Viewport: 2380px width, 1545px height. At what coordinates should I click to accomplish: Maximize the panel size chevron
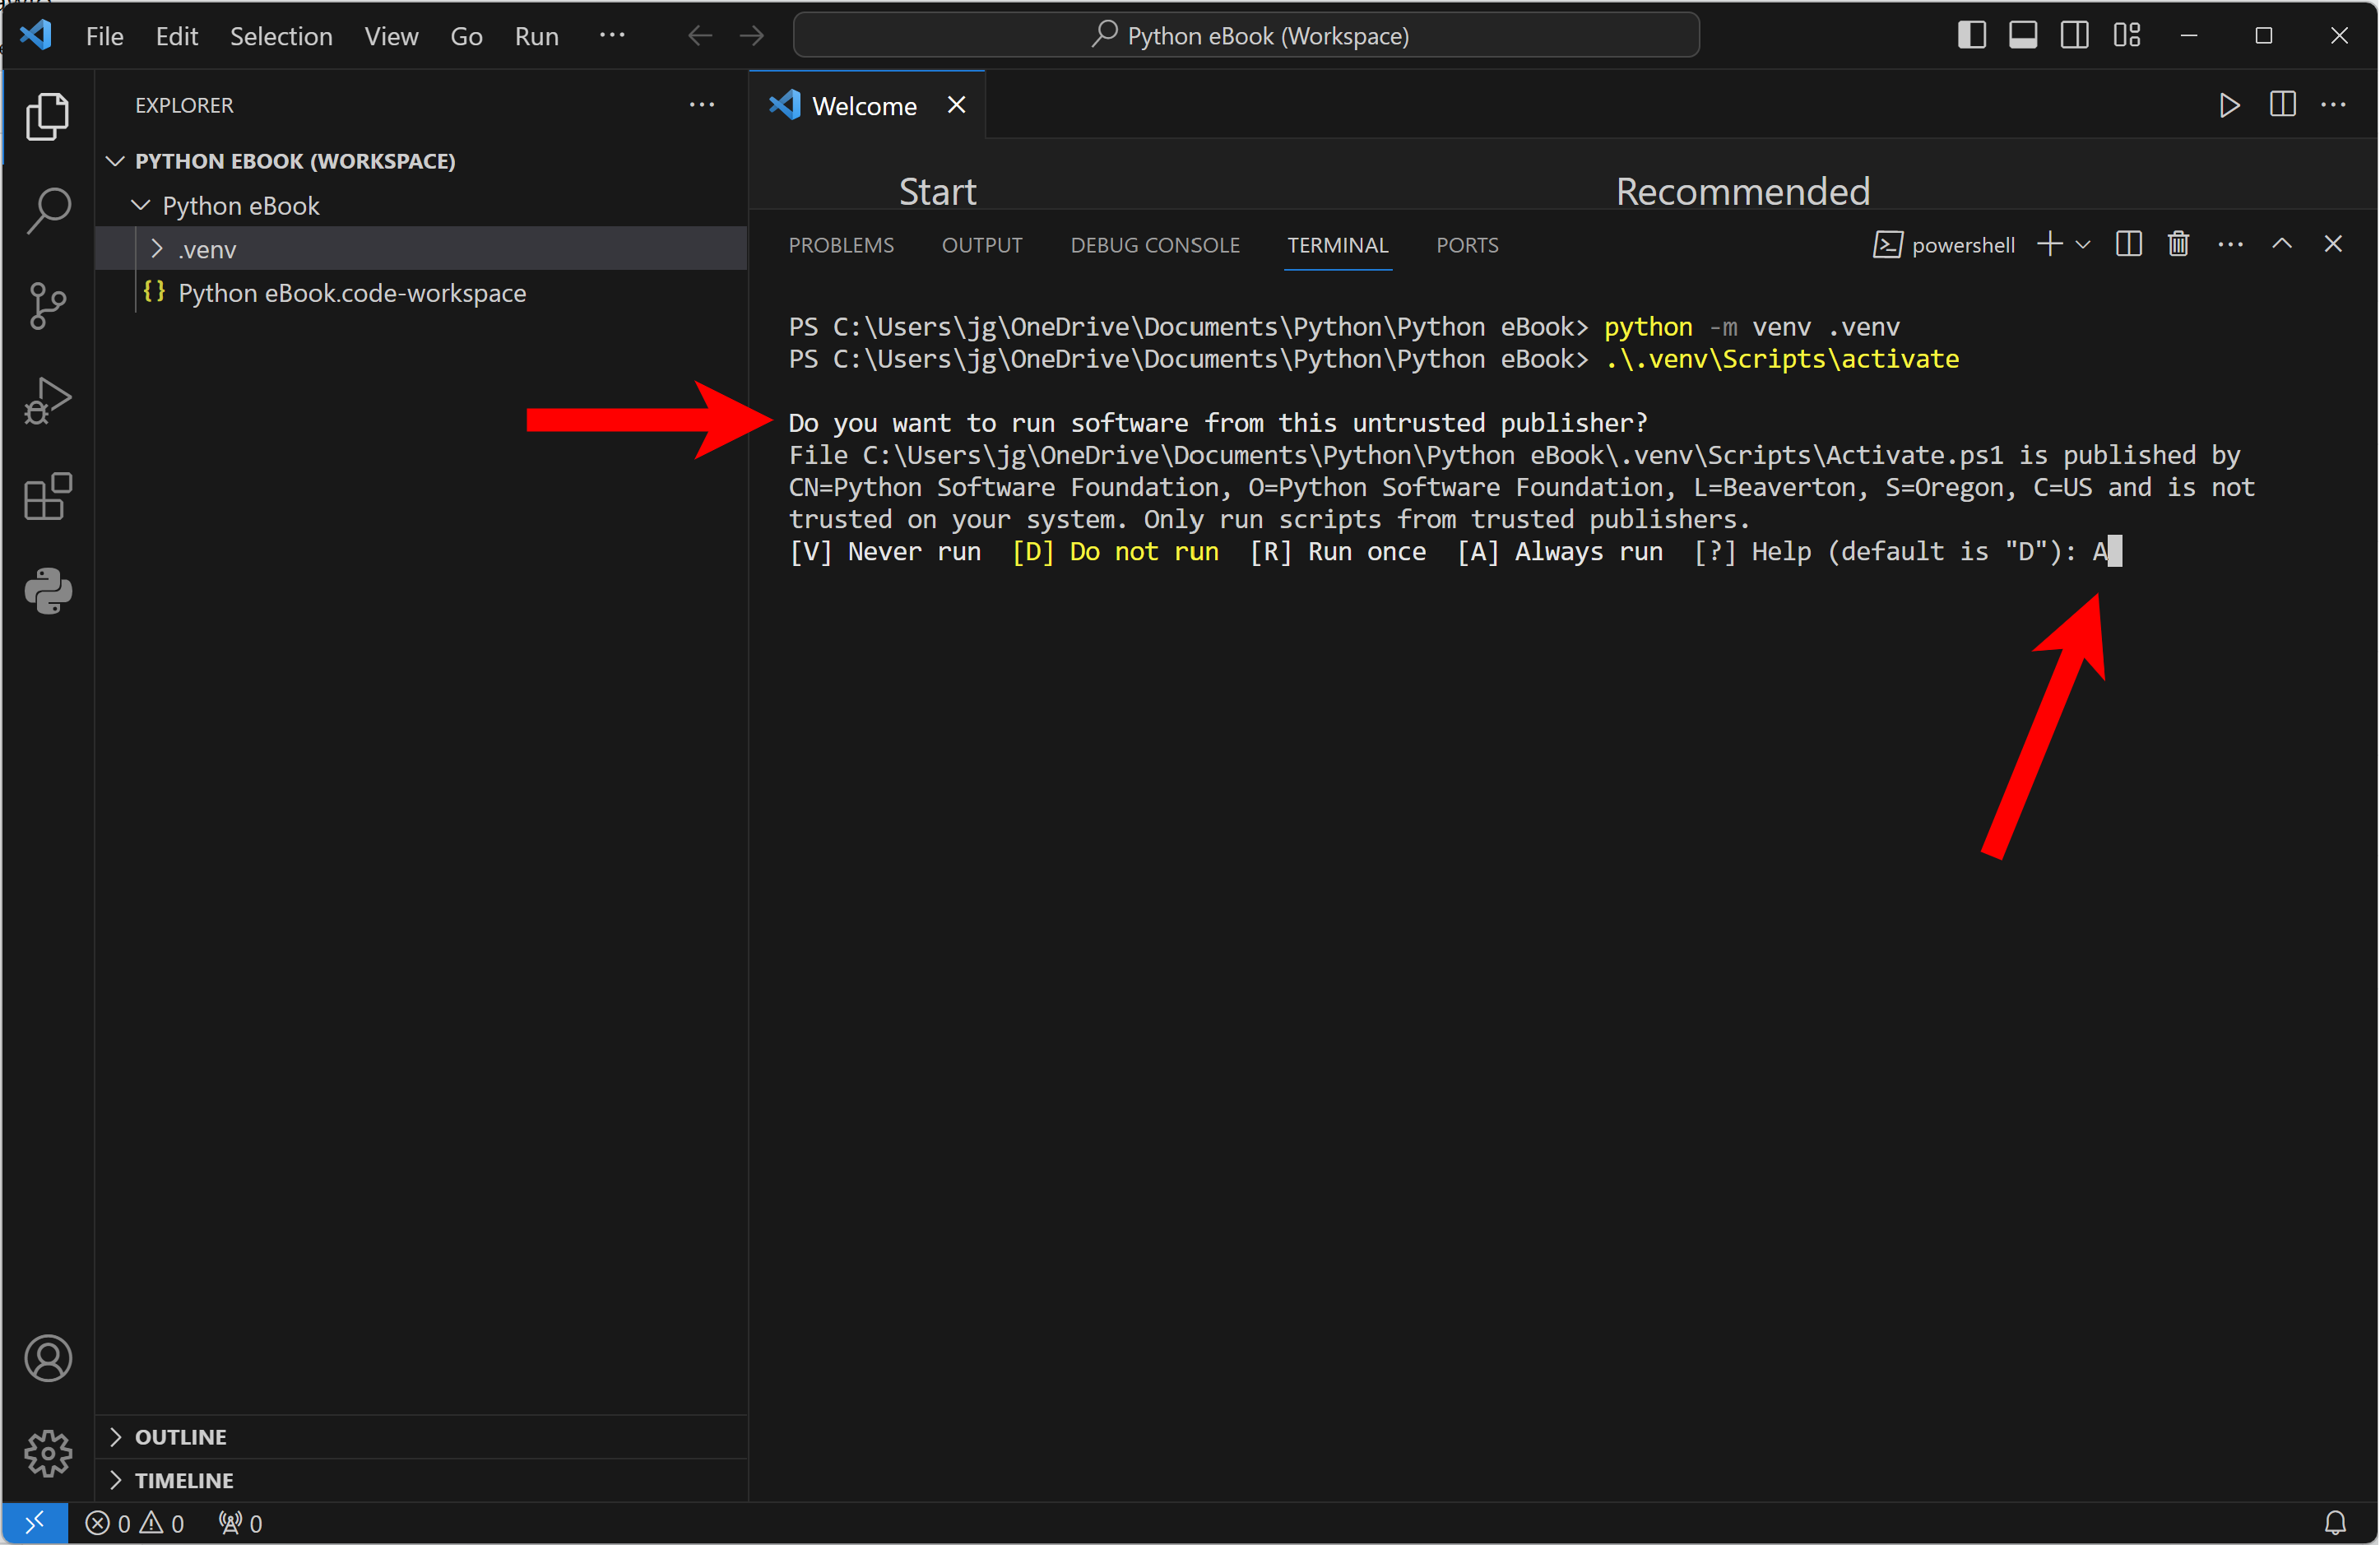click(2282, 245)
